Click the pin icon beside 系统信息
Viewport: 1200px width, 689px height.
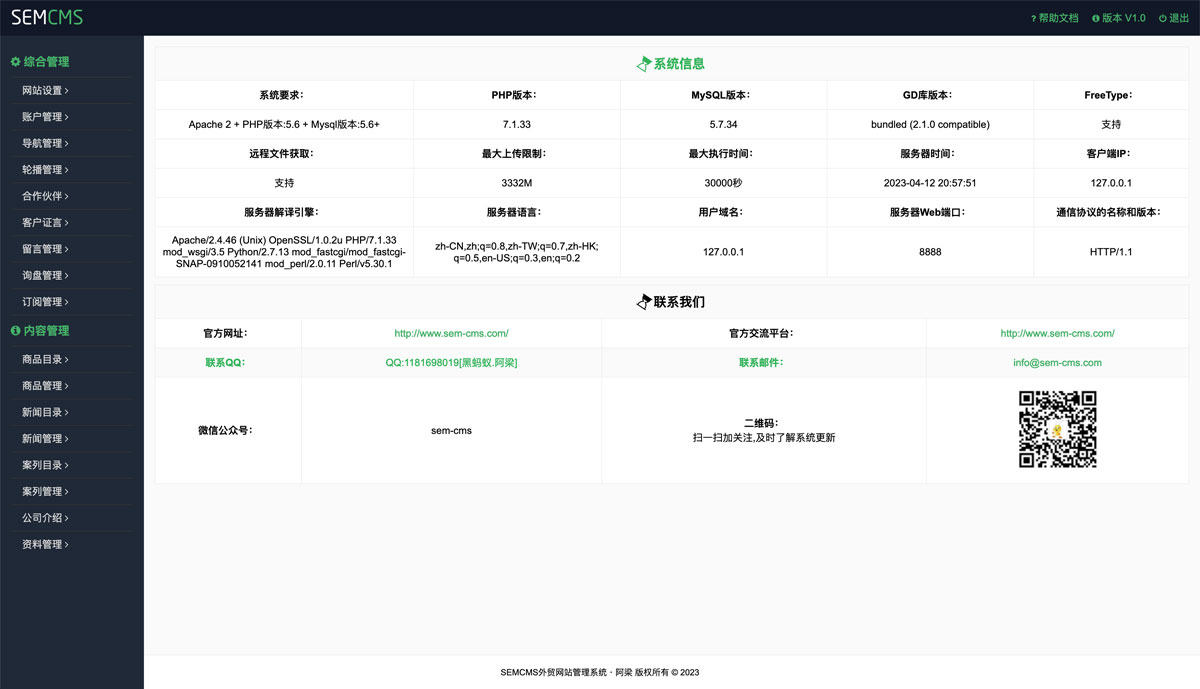(644, 64)
